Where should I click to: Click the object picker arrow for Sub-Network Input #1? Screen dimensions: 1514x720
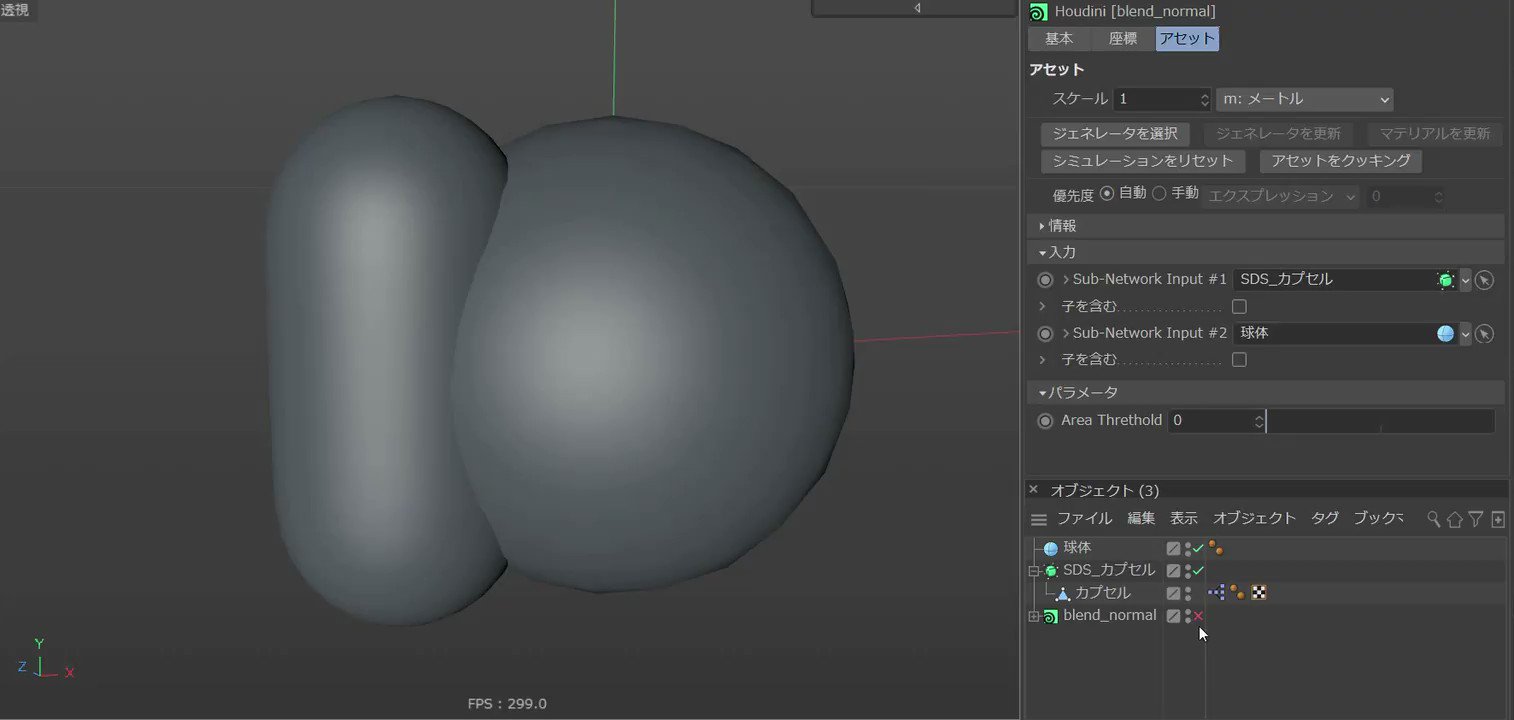(x=1485, y=280)
